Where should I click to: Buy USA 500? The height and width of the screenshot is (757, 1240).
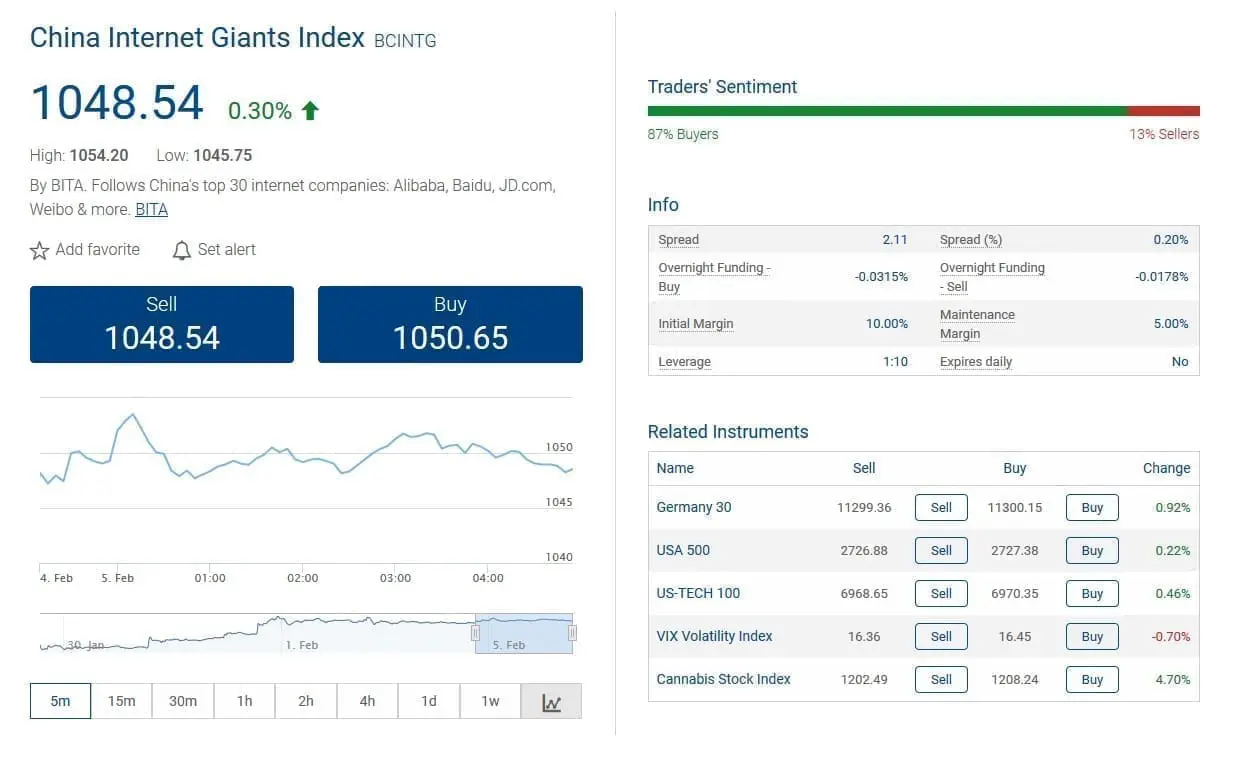coord(1091,550)
